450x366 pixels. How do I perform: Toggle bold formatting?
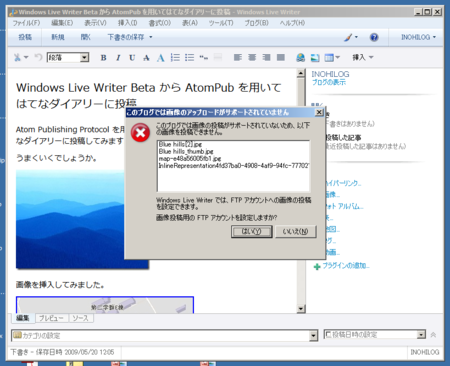pos(103,57)
